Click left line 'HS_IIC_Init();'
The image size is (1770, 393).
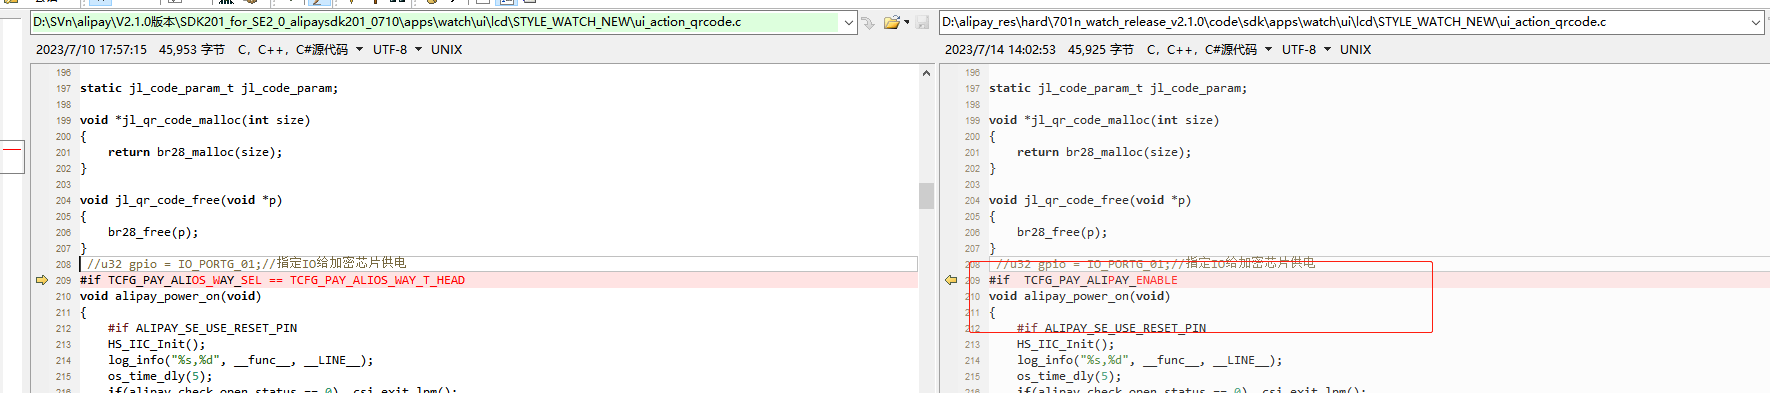(156, 344)
